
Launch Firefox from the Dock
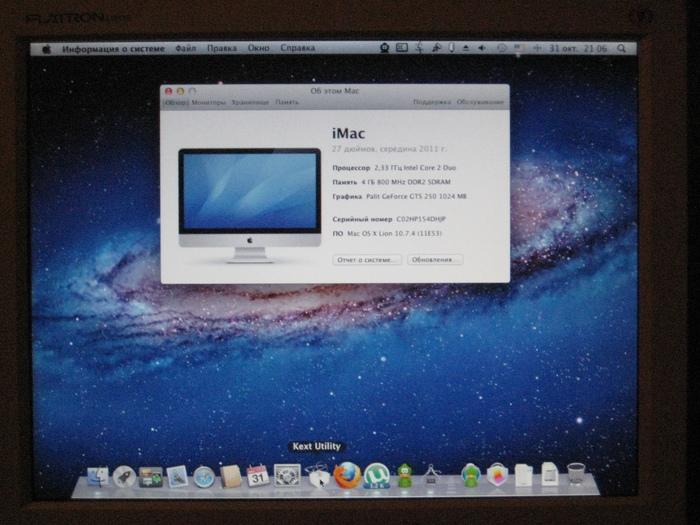coord(347,475)
